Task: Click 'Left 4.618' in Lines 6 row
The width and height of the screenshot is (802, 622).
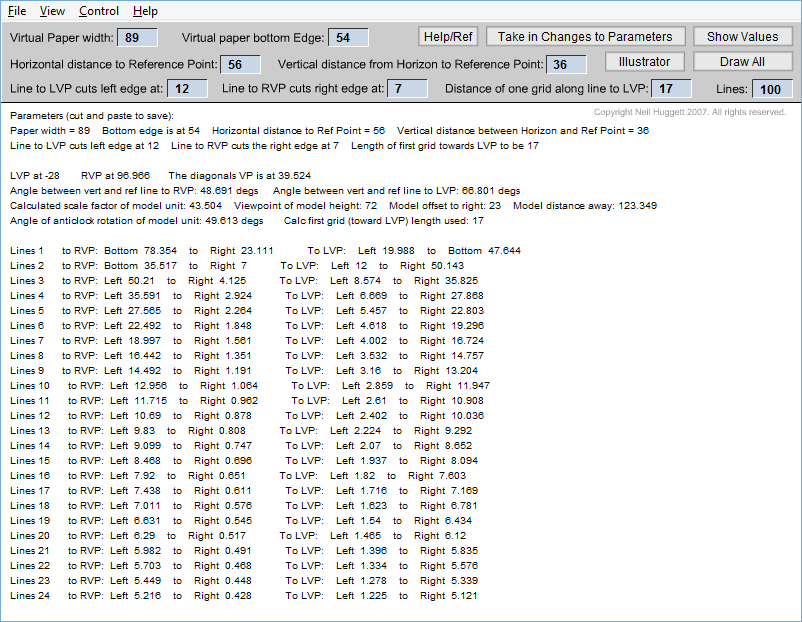Action: [362, 325]
